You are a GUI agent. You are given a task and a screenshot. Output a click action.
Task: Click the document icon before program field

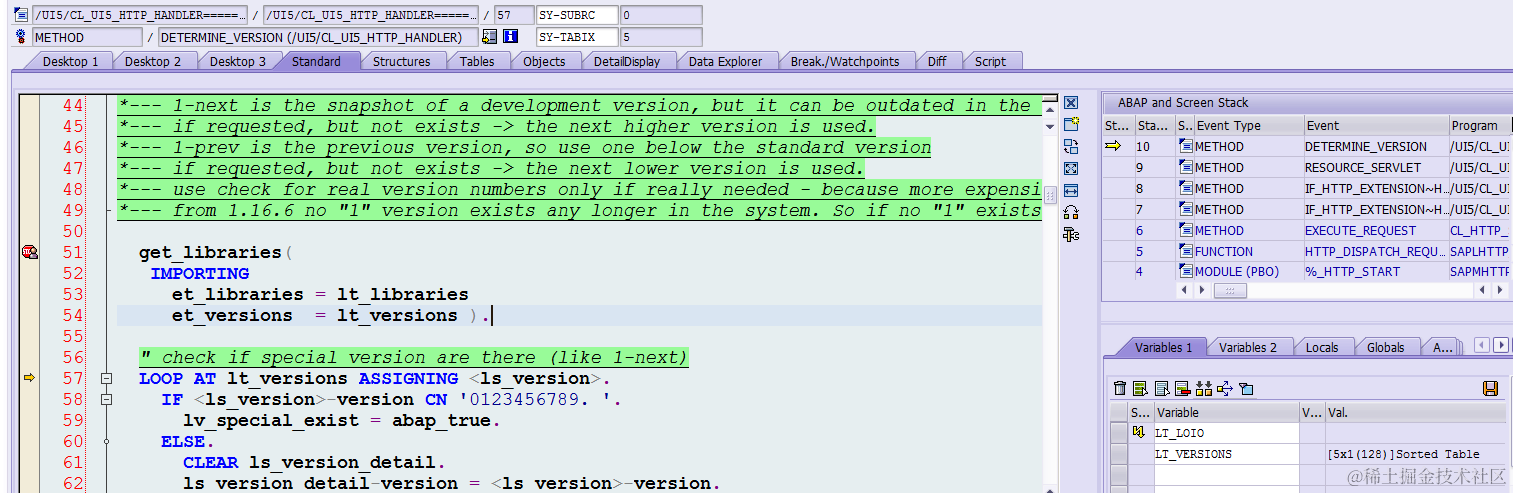click(22, 15)
